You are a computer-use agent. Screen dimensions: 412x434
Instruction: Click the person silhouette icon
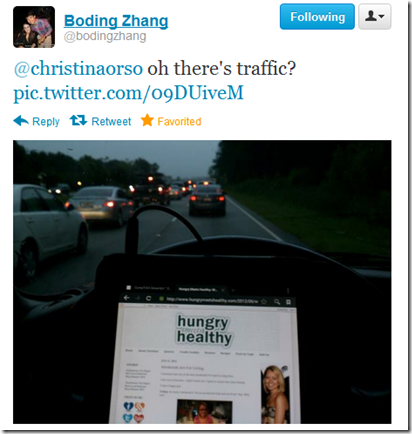point(370,16)
